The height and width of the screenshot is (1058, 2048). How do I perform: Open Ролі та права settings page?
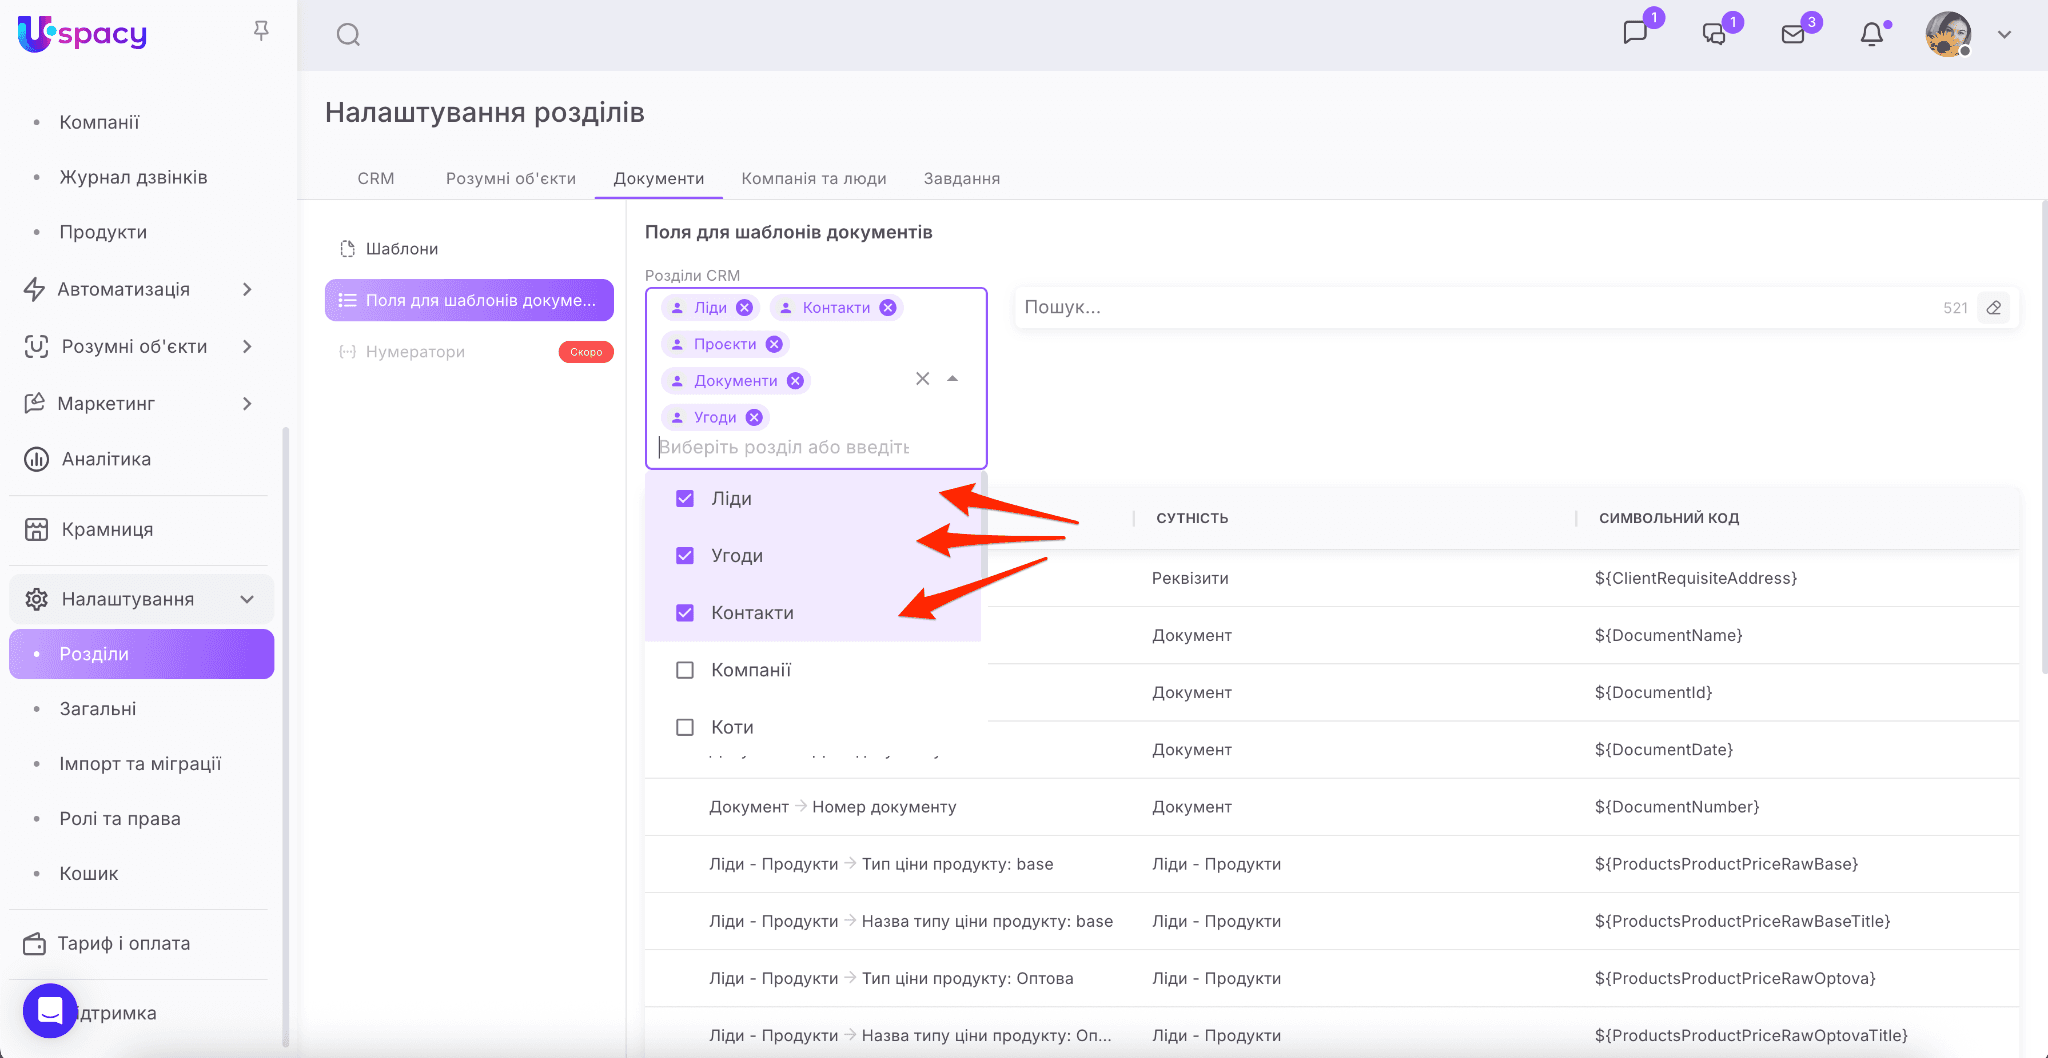click(120, 819)
